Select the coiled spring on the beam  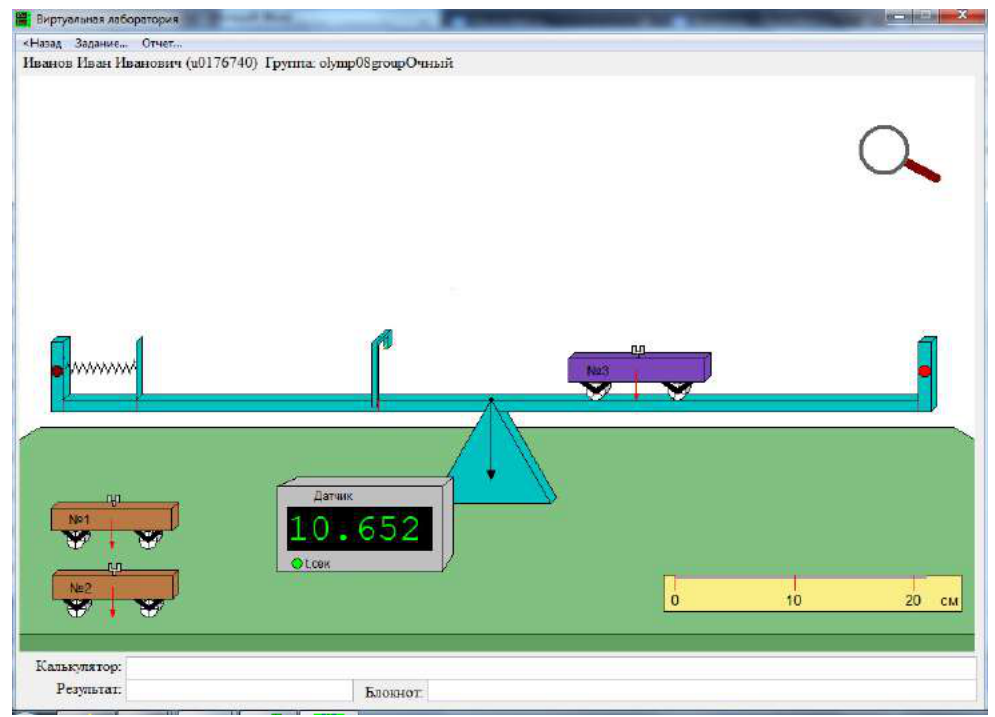pyautogui.click(x=102, y=368)
